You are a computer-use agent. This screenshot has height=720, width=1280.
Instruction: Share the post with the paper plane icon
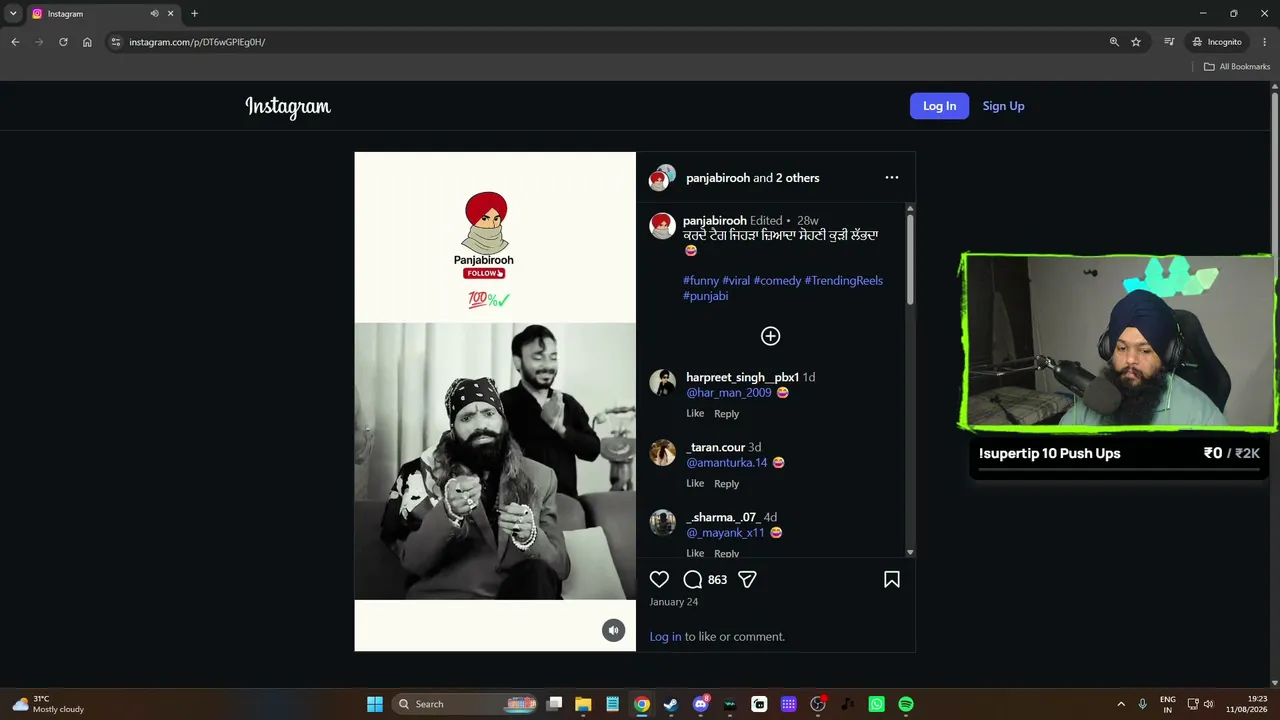(x=747, y=579)
